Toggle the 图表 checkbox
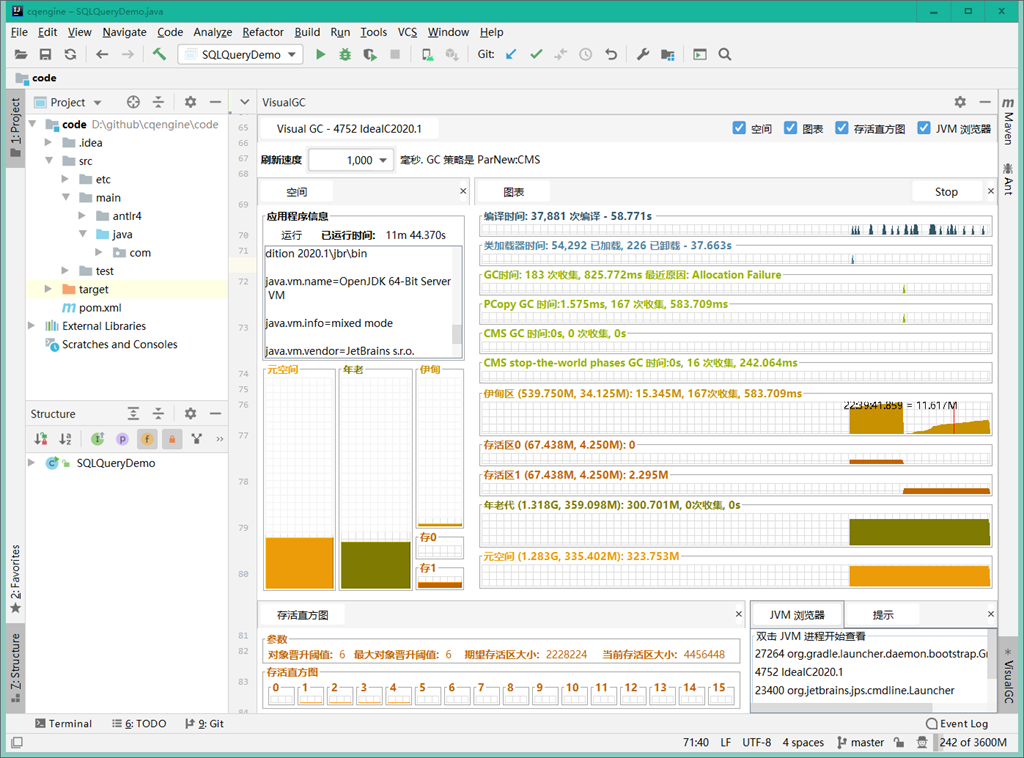Image resolution: width=1024 pixels, height=758 pixels. pos(790,128)
